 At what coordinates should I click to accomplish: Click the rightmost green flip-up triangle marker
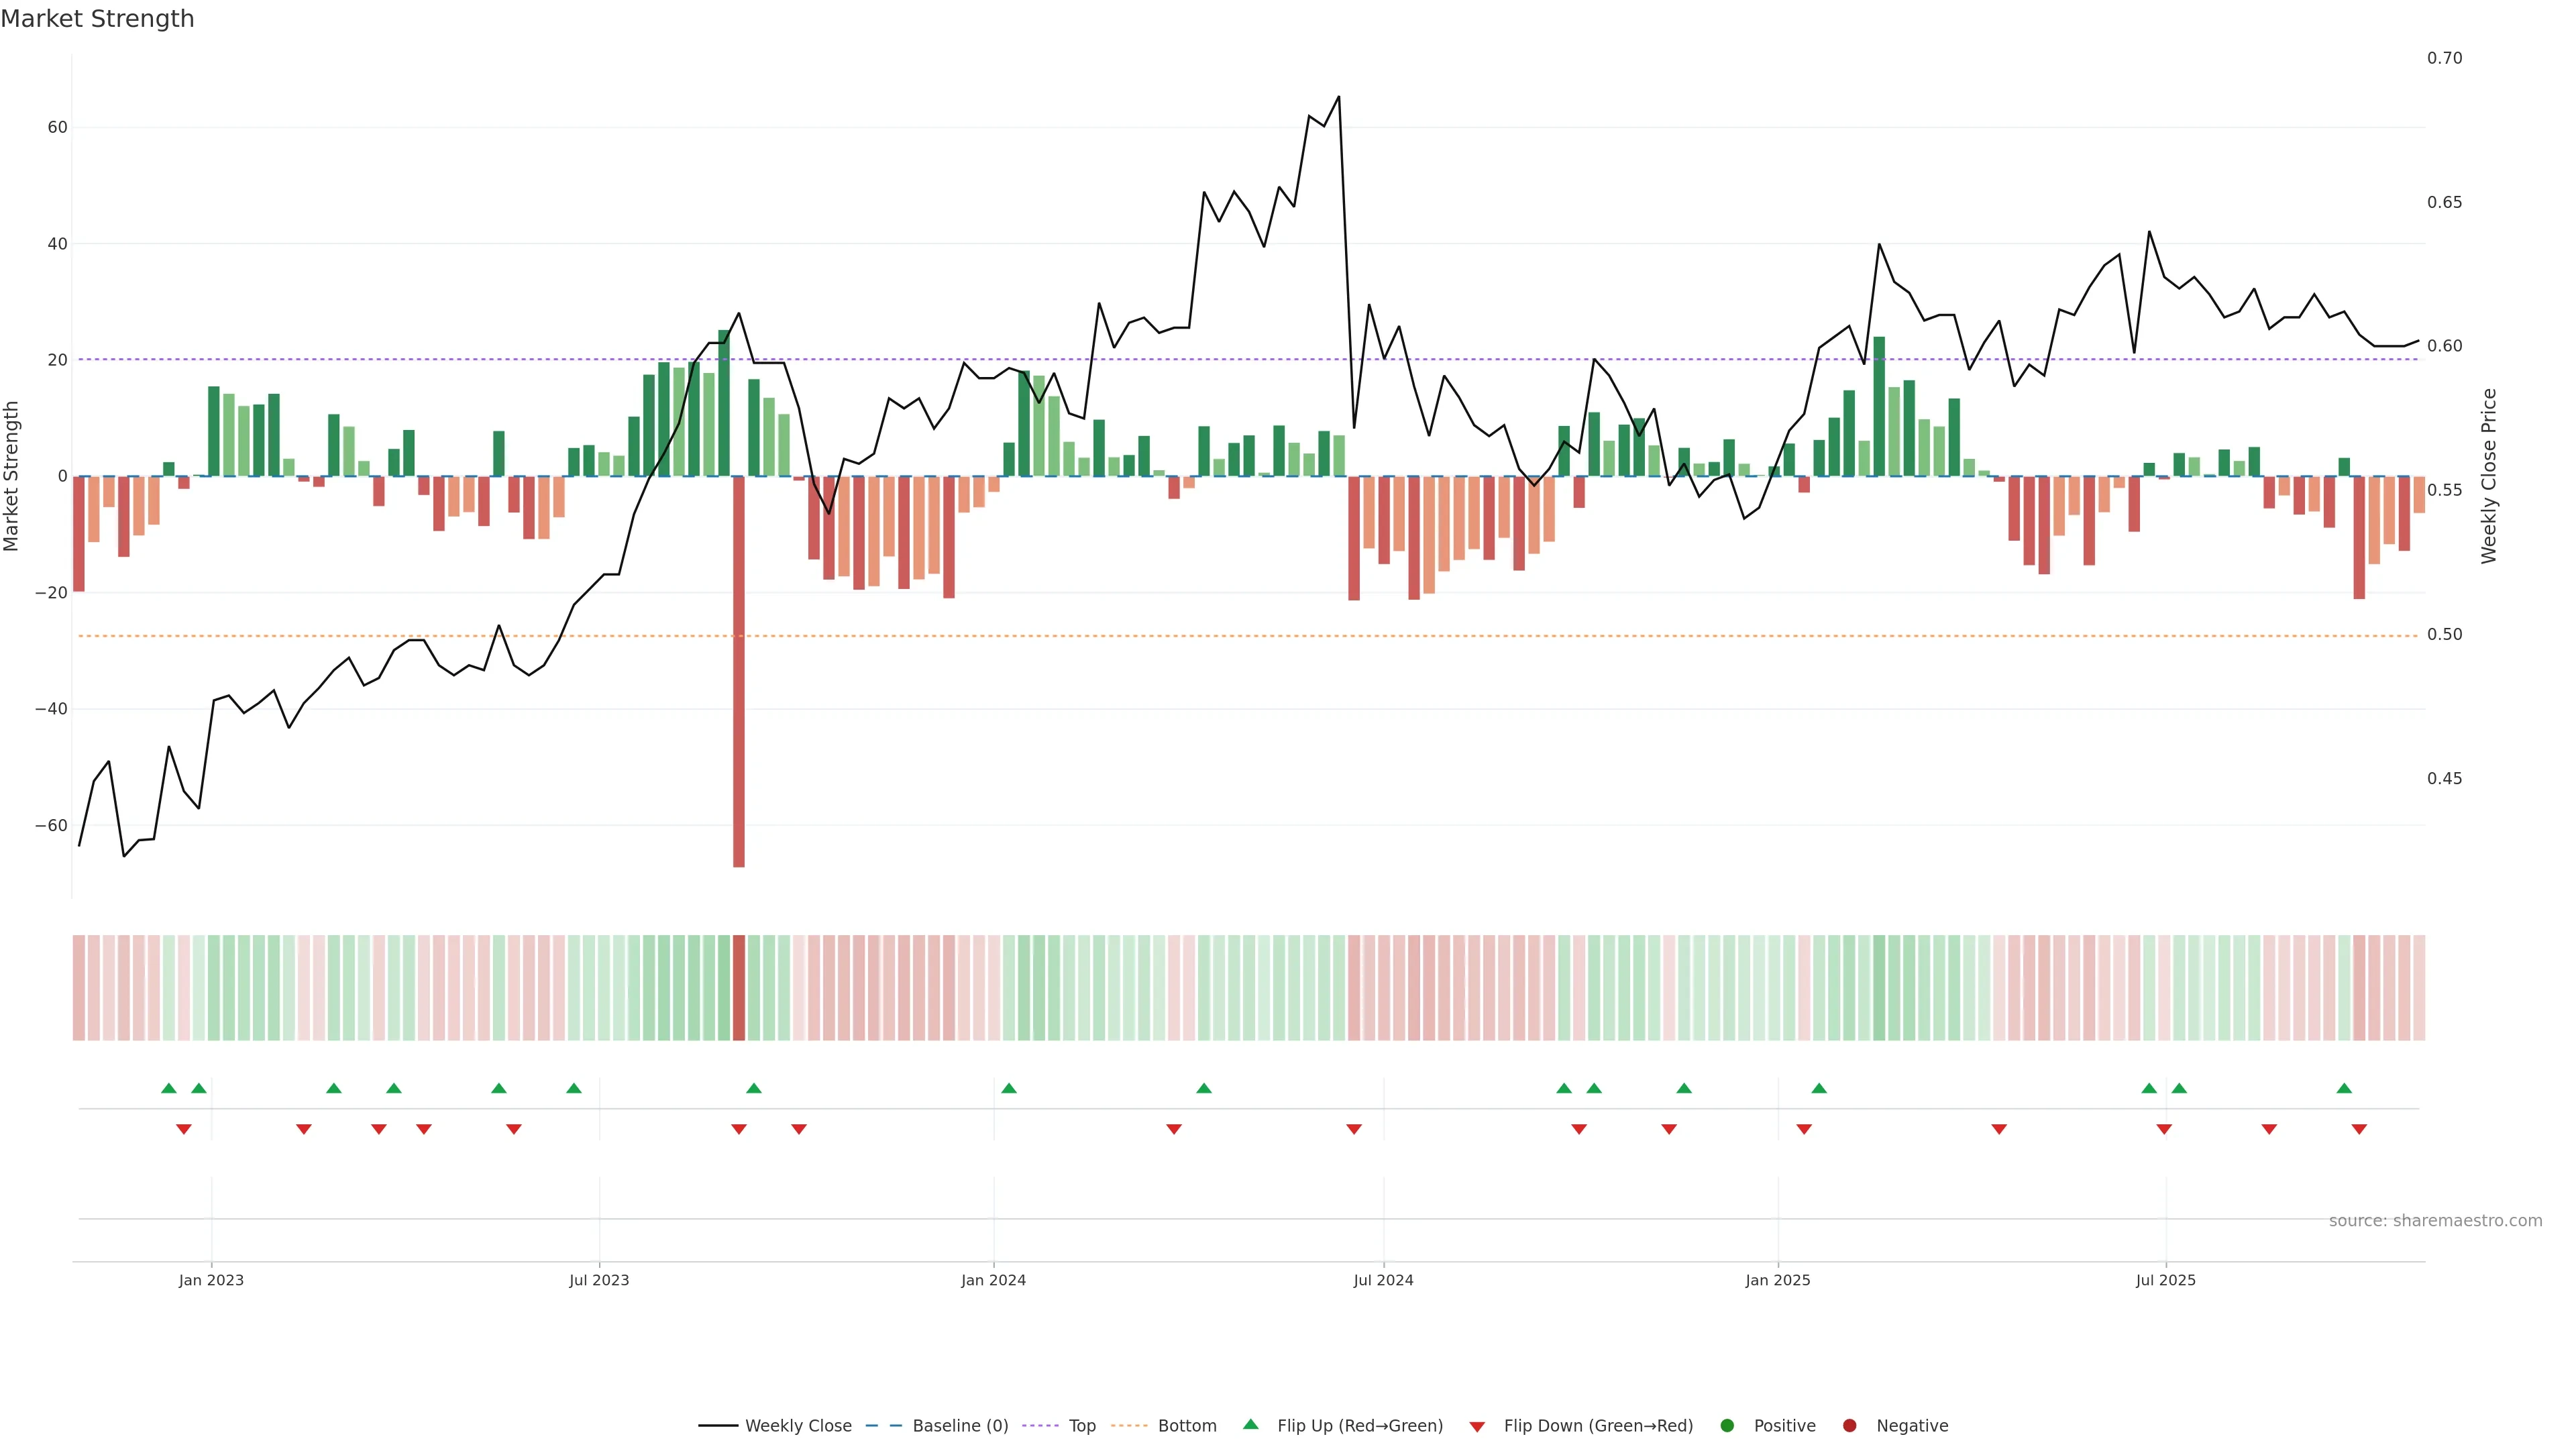[2344, 1088]
